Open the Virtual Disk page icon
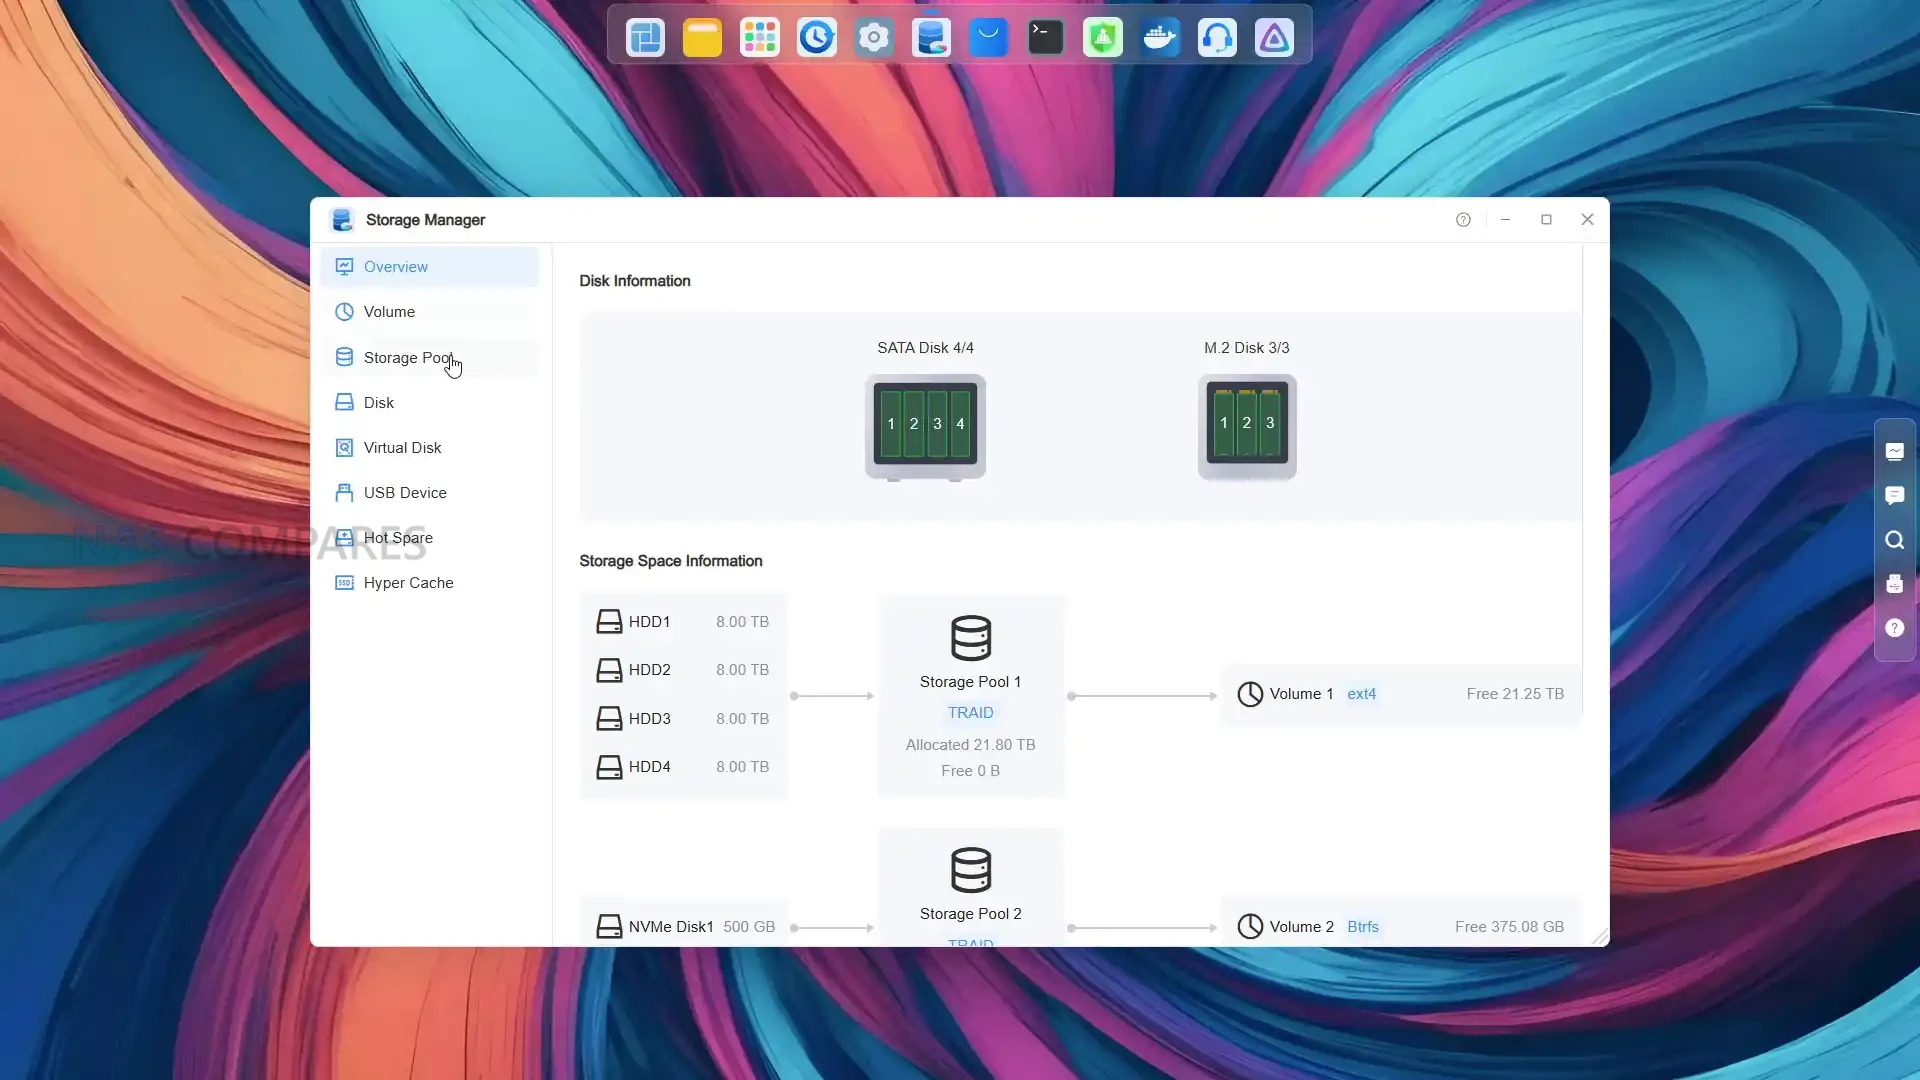The height and width of the screenshot is (1080, 1920). [x=344, y=448]
